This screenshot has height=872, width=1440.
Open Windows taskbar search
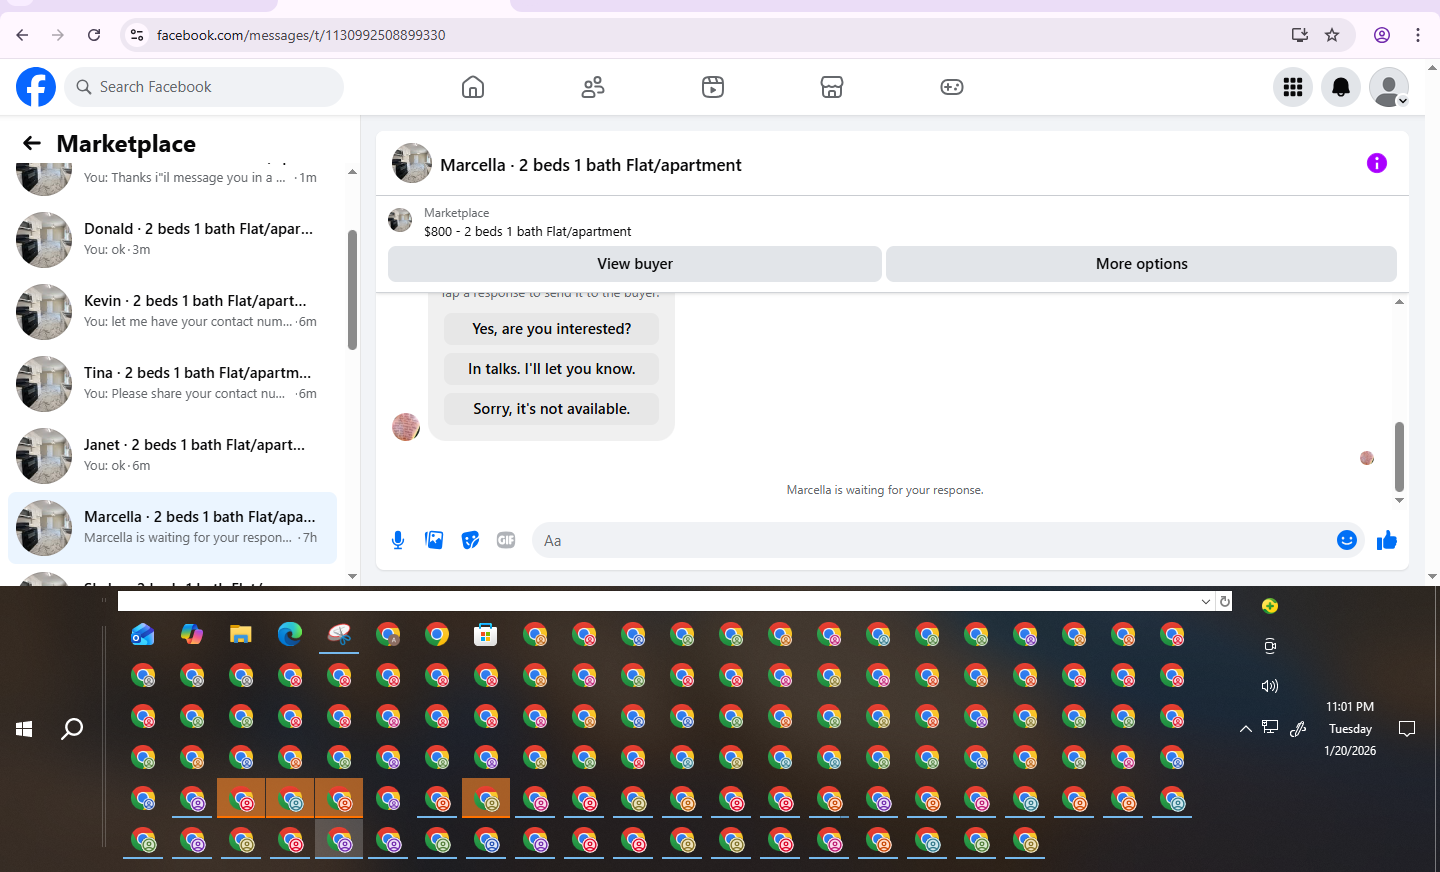tap(72, 729)
